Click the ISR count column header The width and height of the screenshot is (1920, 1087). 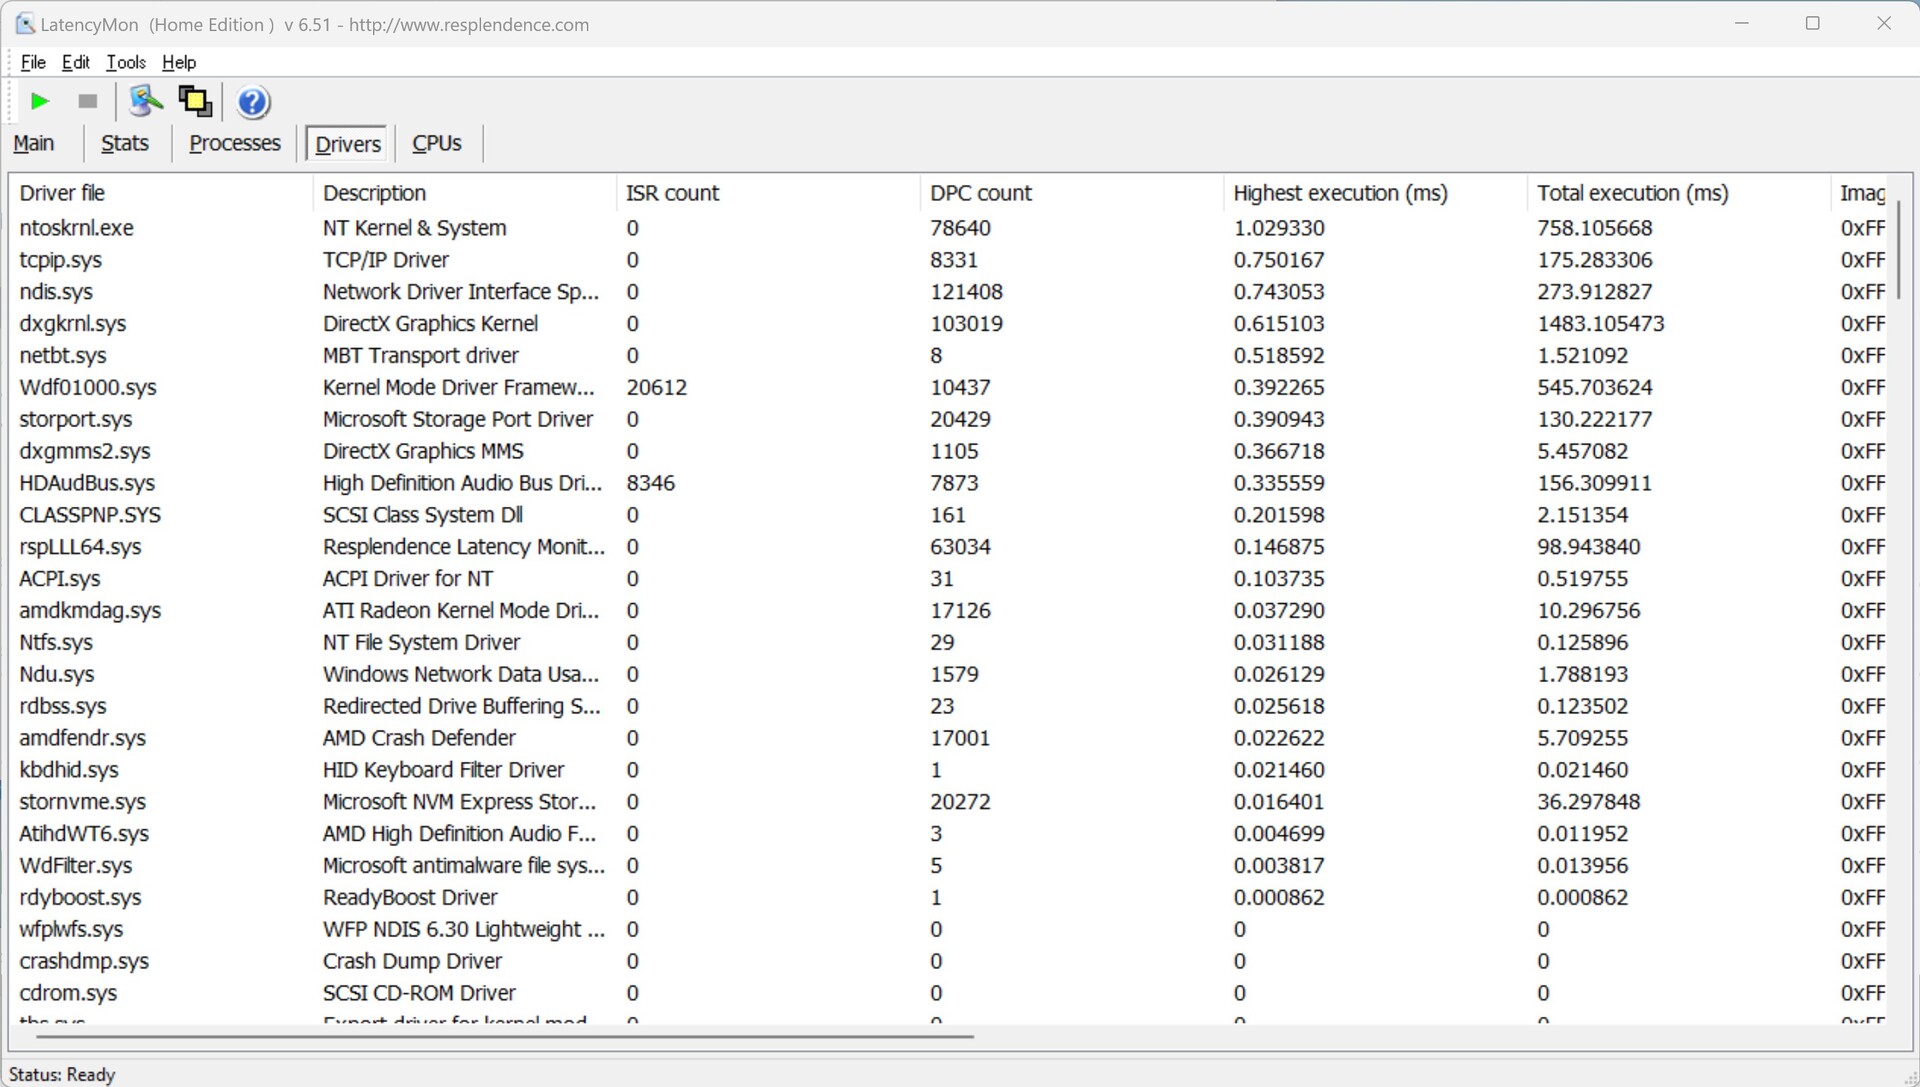point(672,193)
